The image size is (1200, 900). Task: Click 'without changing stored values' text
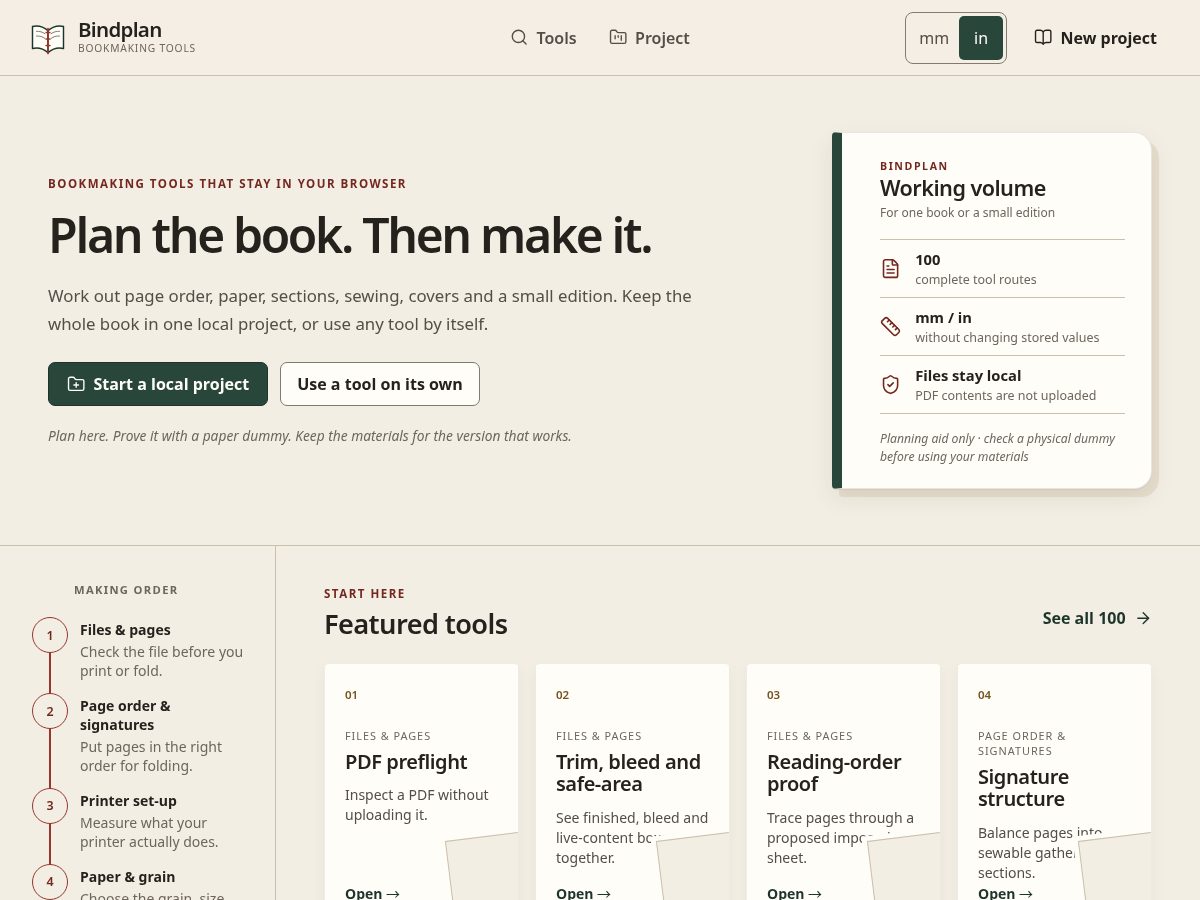point(1007,337)
